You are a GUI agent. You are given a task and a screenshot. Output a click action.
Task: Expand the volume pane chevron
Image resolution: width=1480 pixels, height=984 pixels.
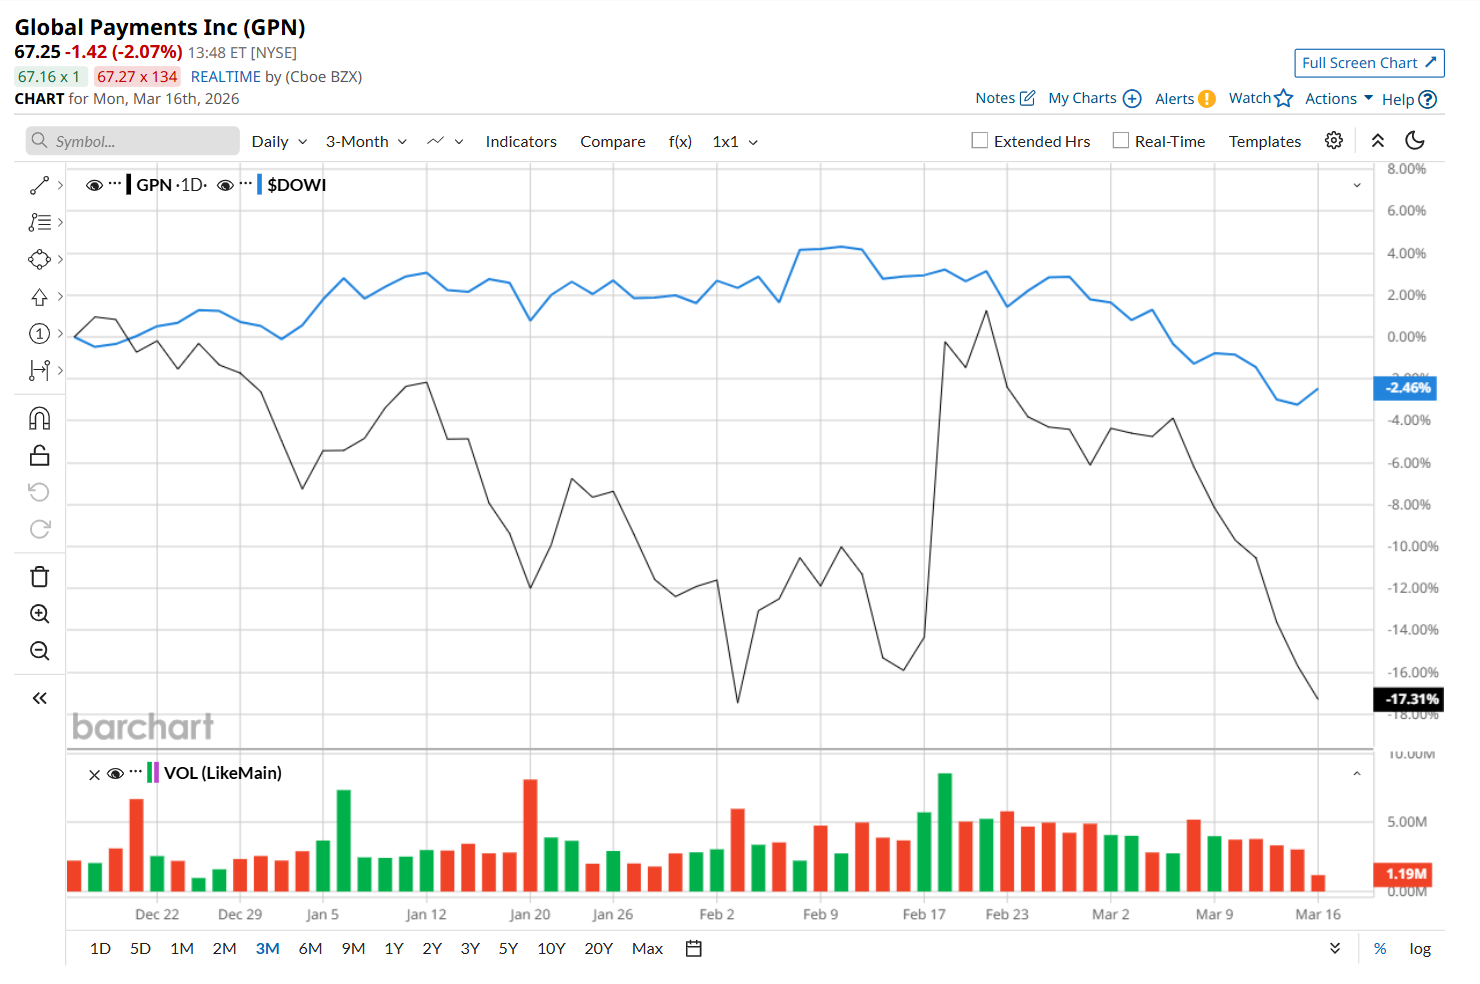click(1357, 773)
